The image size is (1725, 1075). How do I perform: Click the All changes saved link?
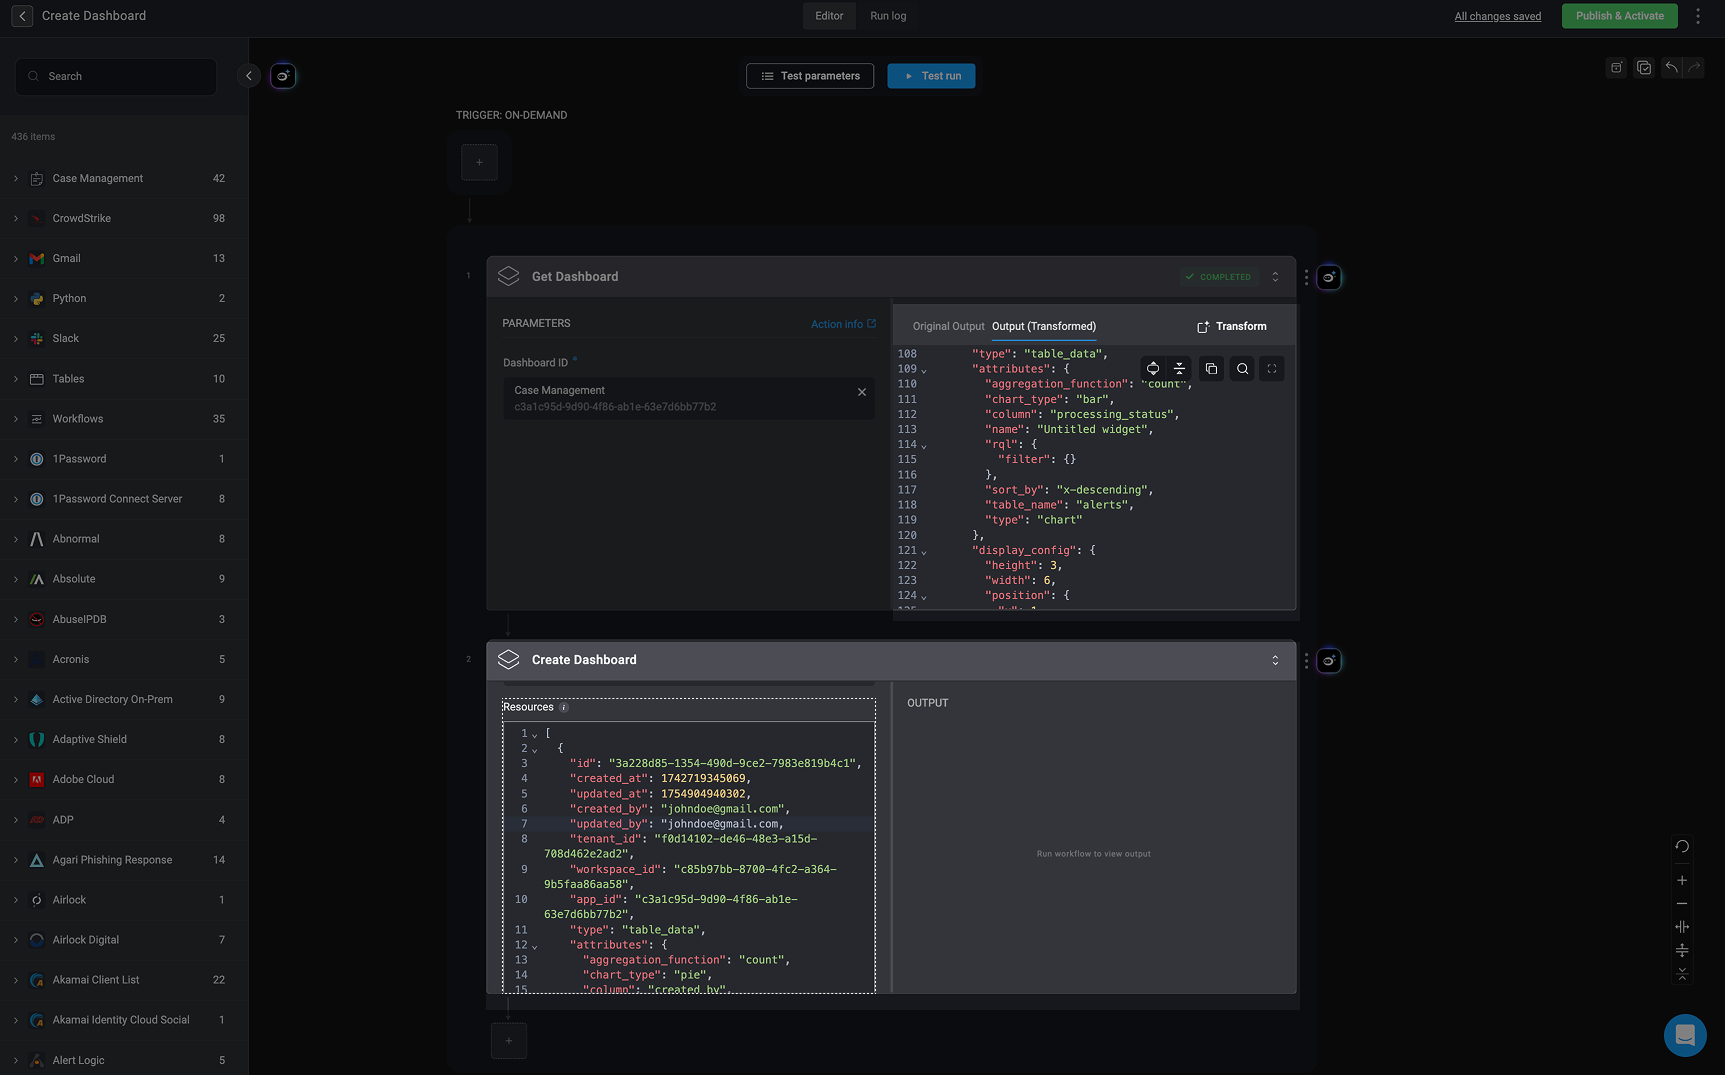(x=1498, y=16)
